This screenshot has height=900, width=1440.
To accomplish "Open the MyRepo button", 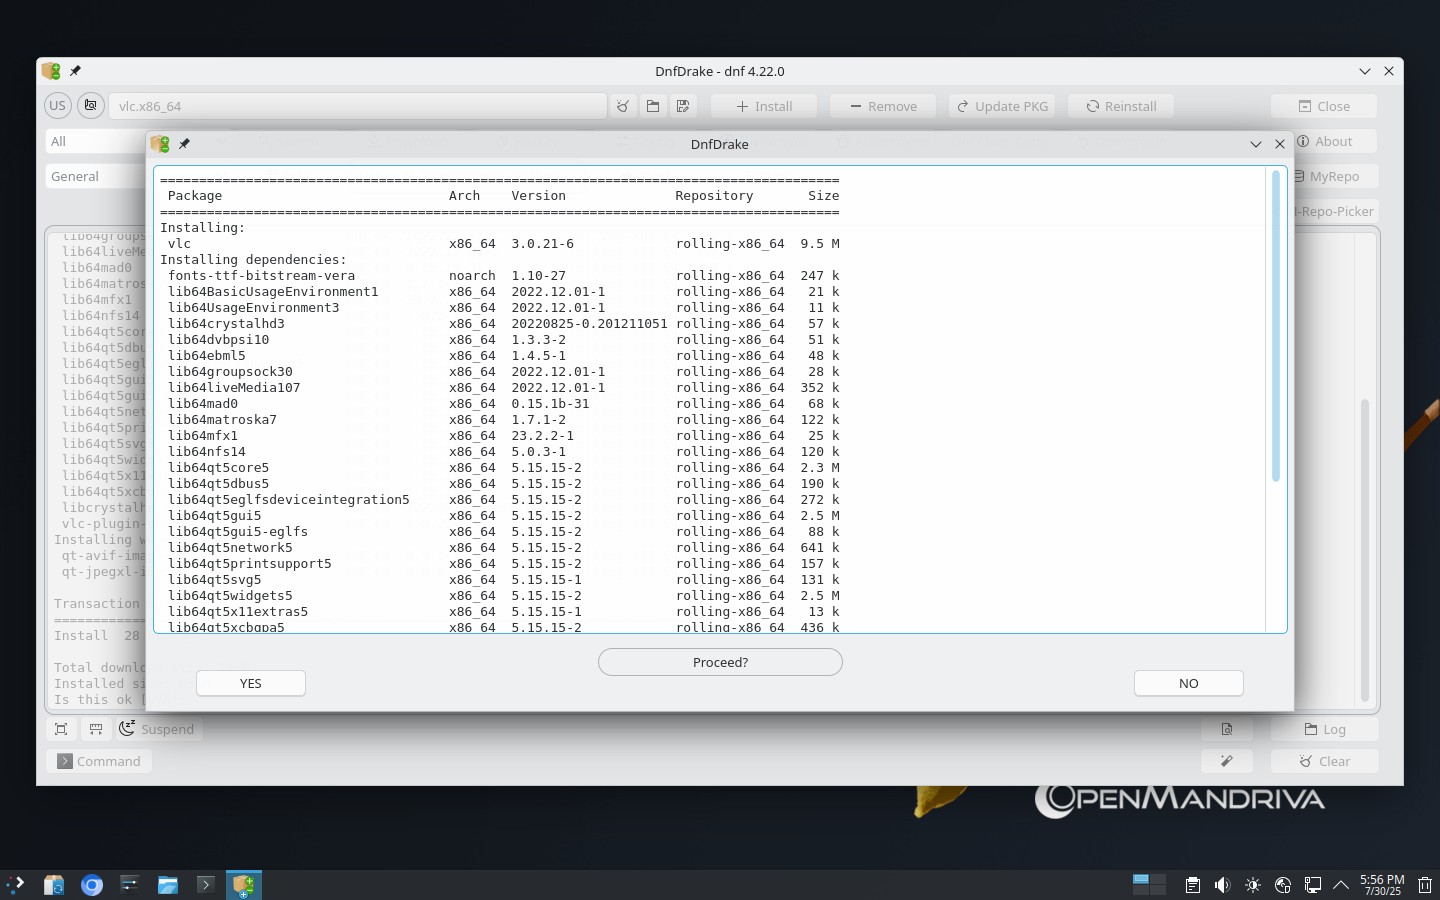I will point(1335,176).
